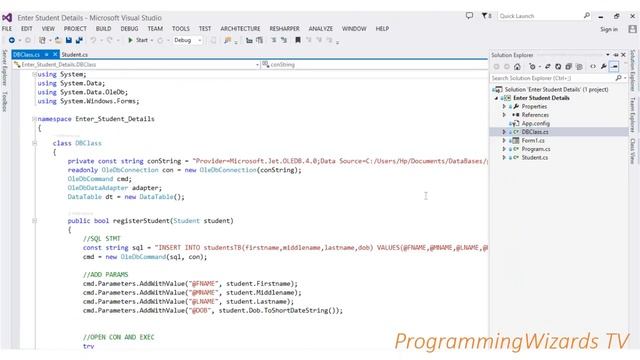
Task: Click the Save icon in toolbar
Action: pos(69,40)
